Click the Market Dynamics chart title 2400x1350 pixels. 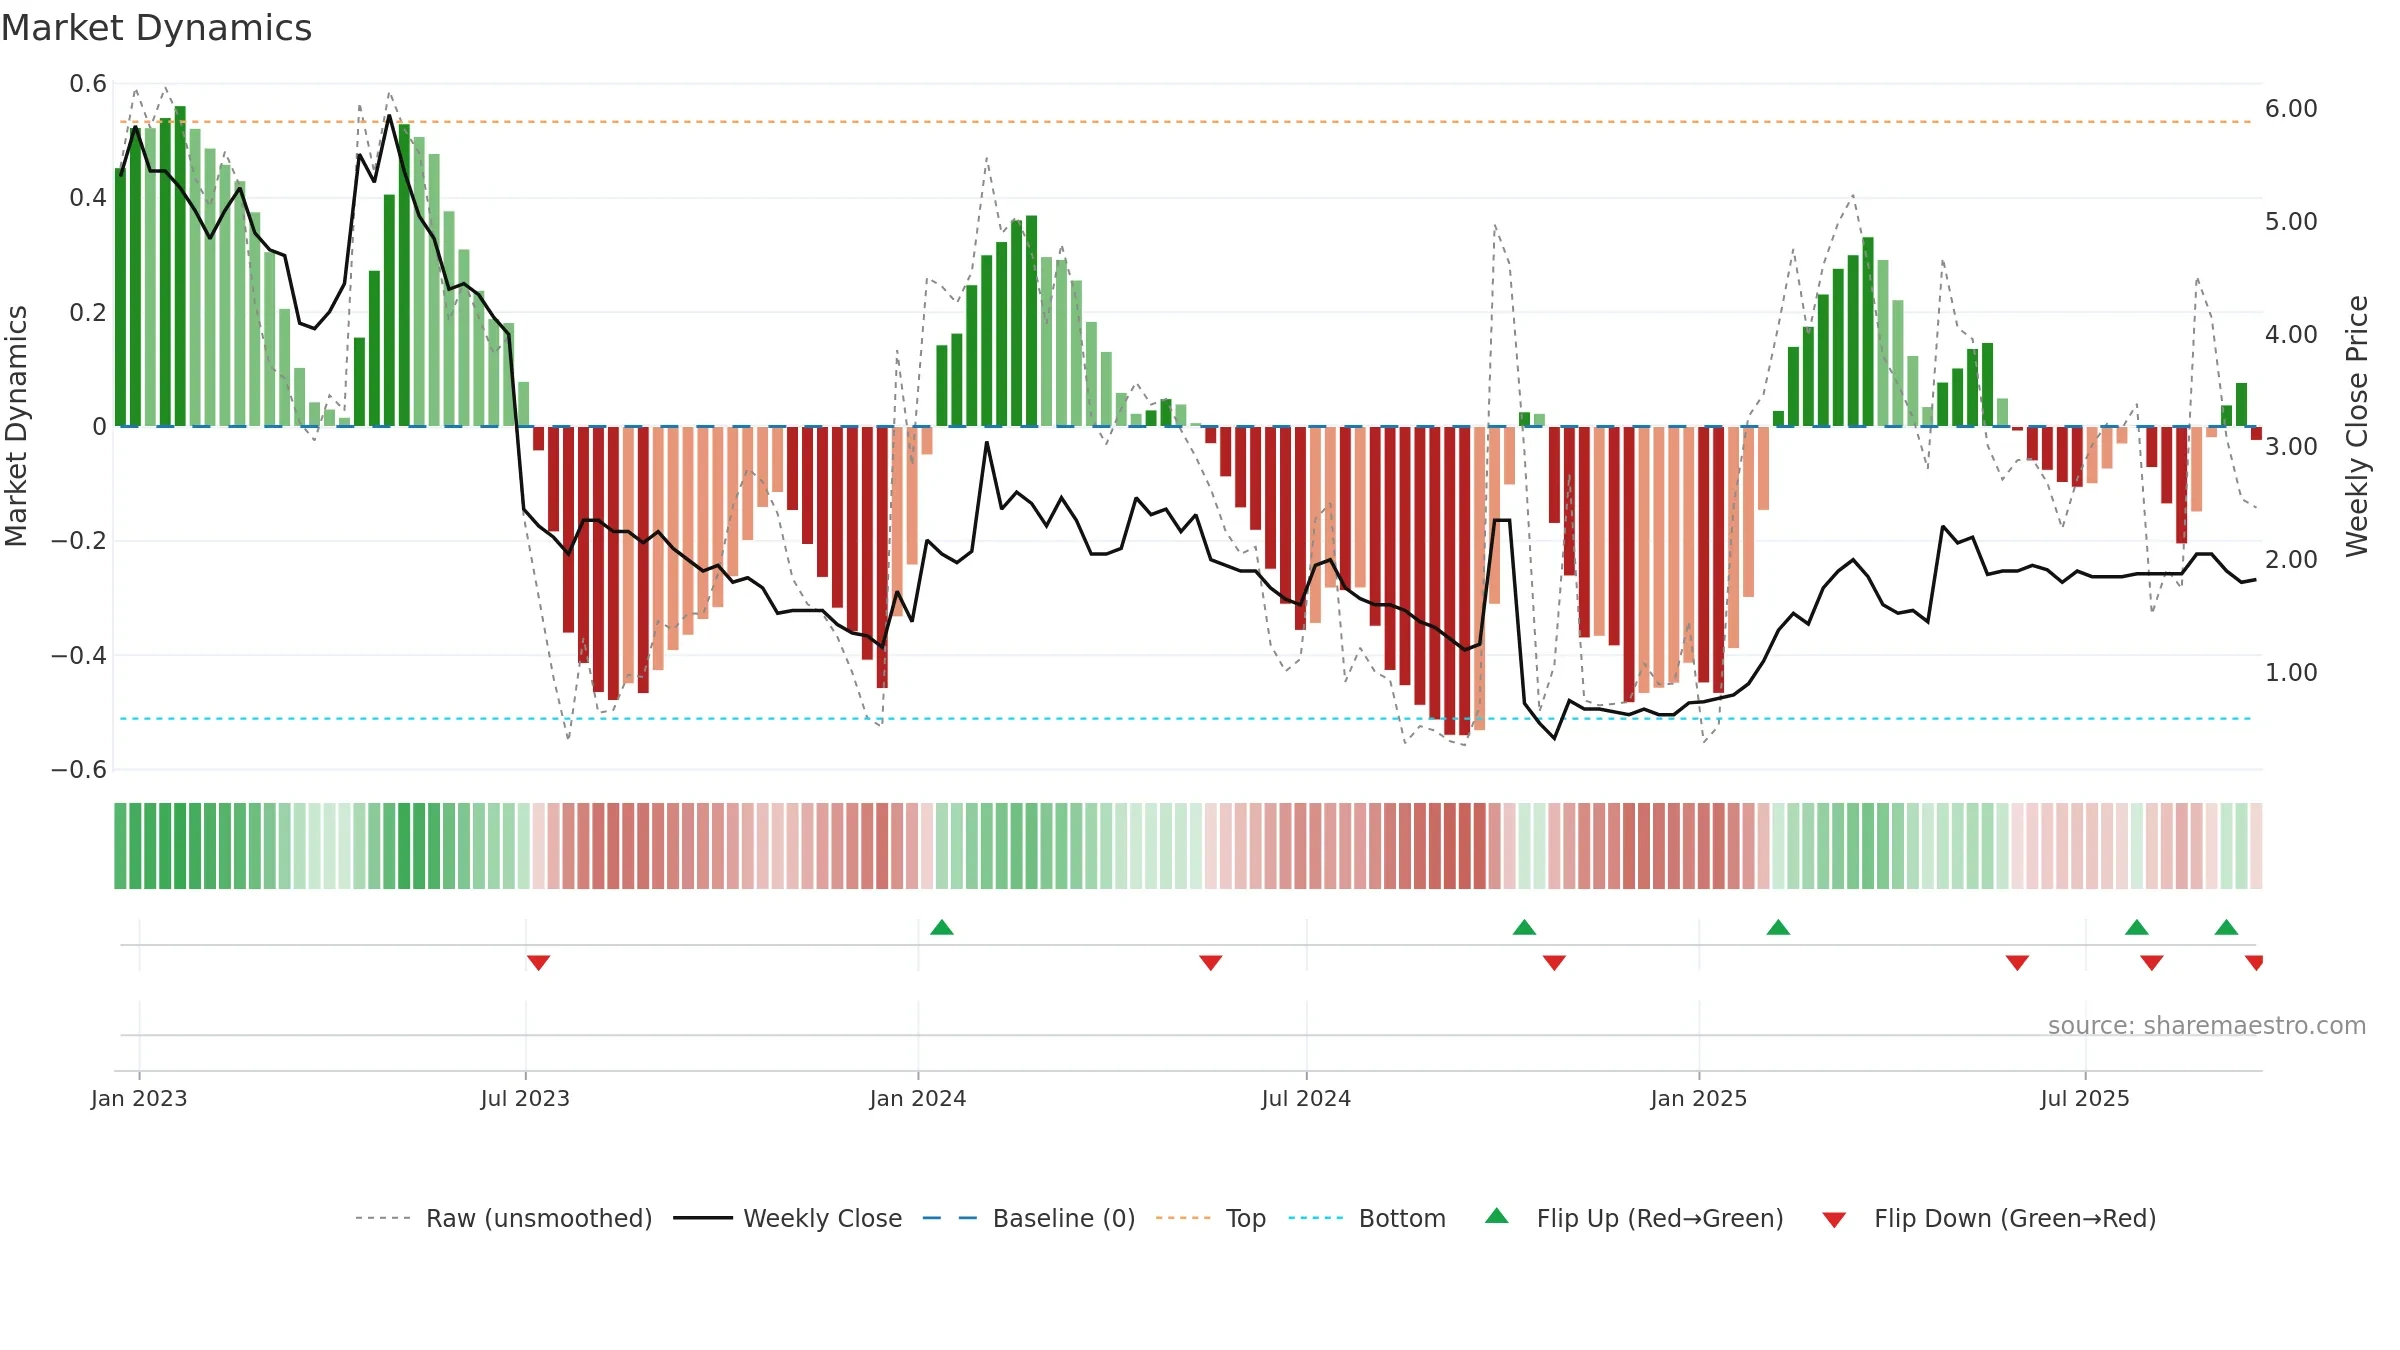(157, 28)
